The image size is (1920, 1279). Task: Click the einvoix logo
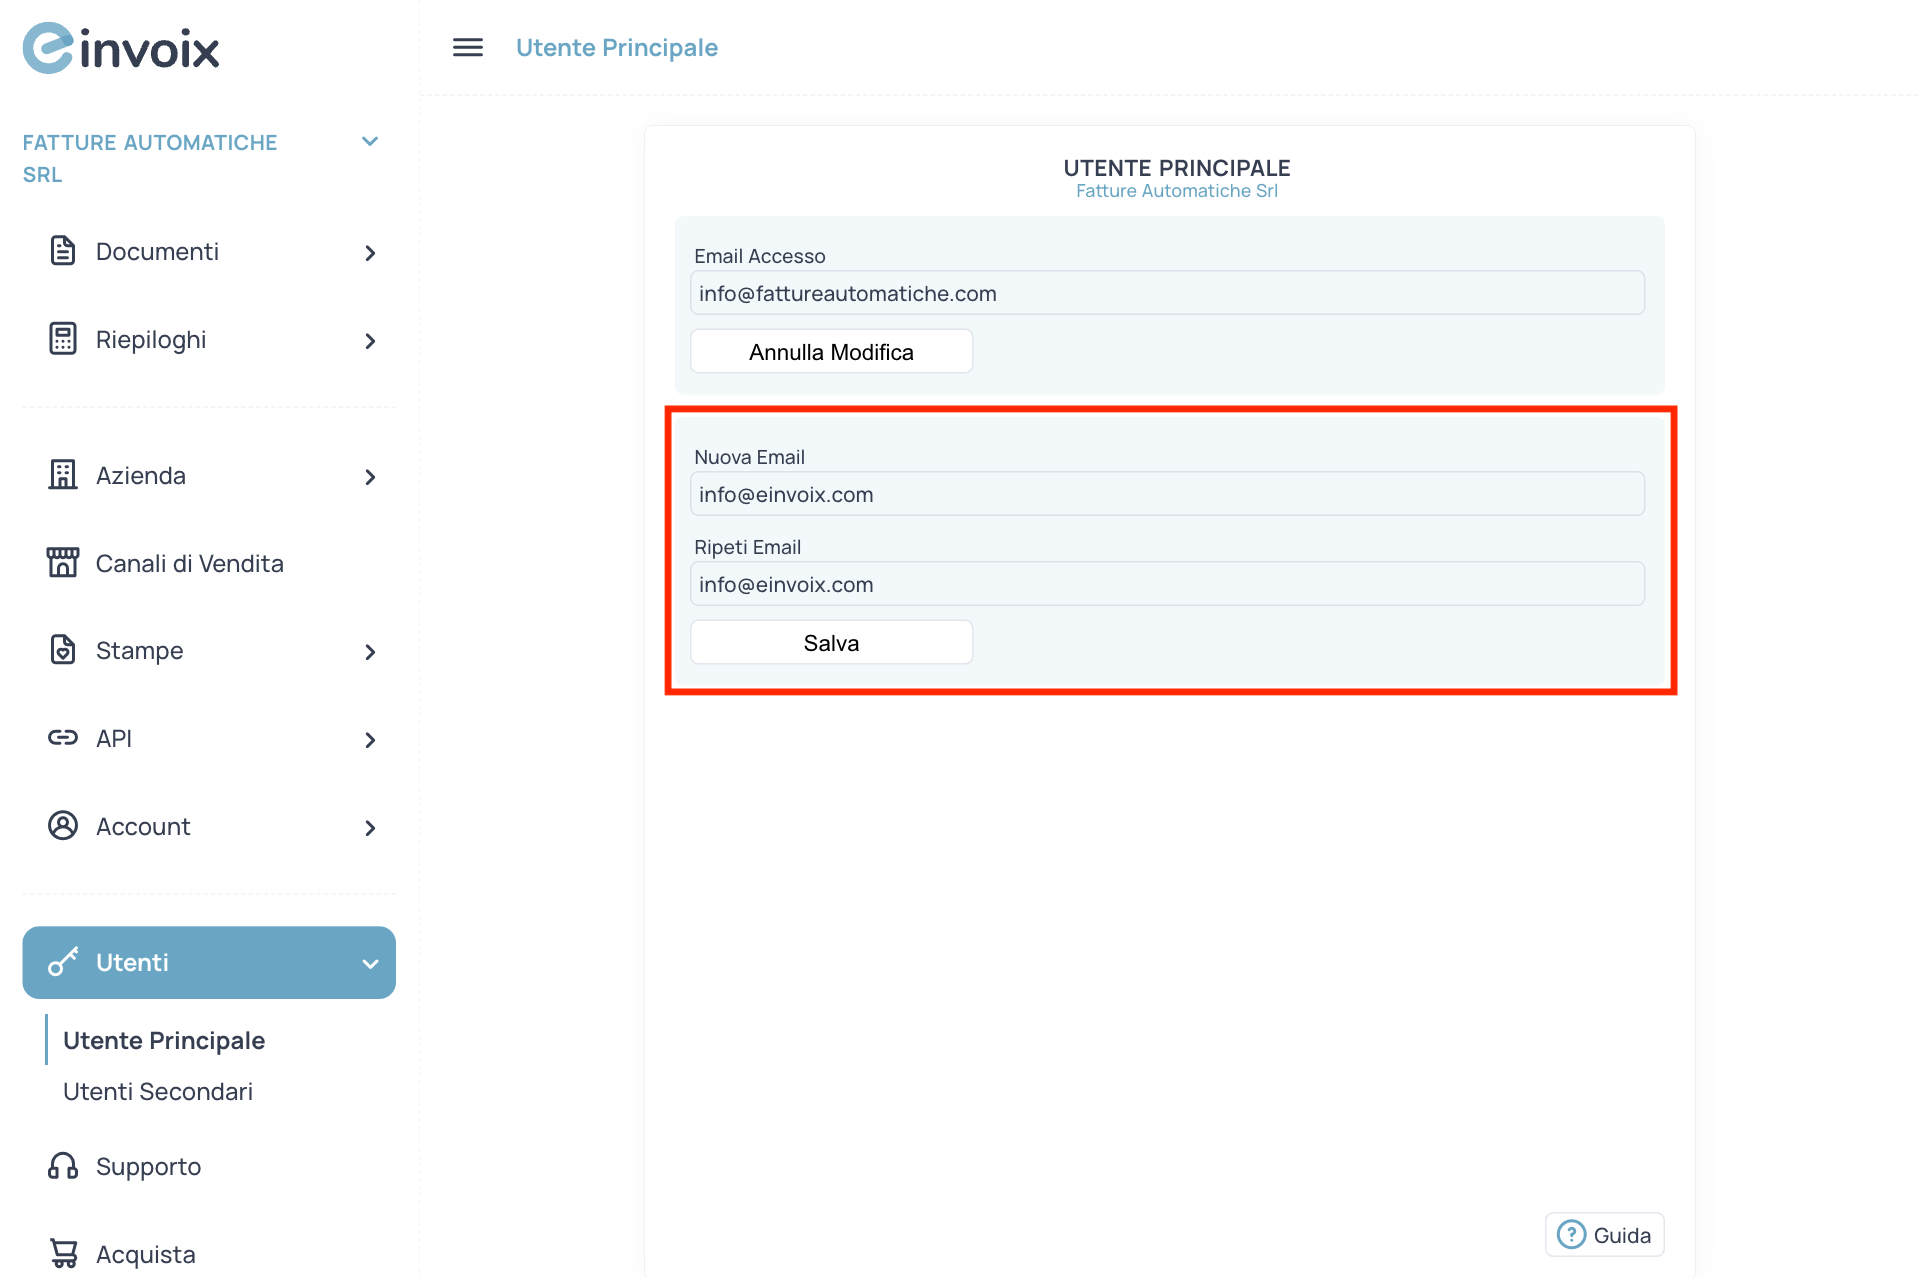tap(120, 47)
